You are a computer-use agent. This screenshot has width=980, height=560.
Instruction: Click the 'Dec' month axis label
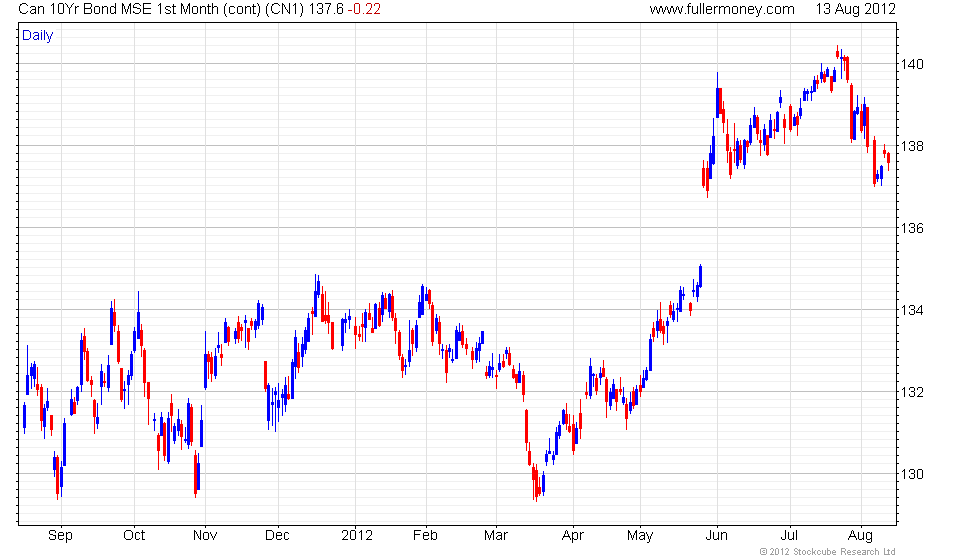(277, 536)
